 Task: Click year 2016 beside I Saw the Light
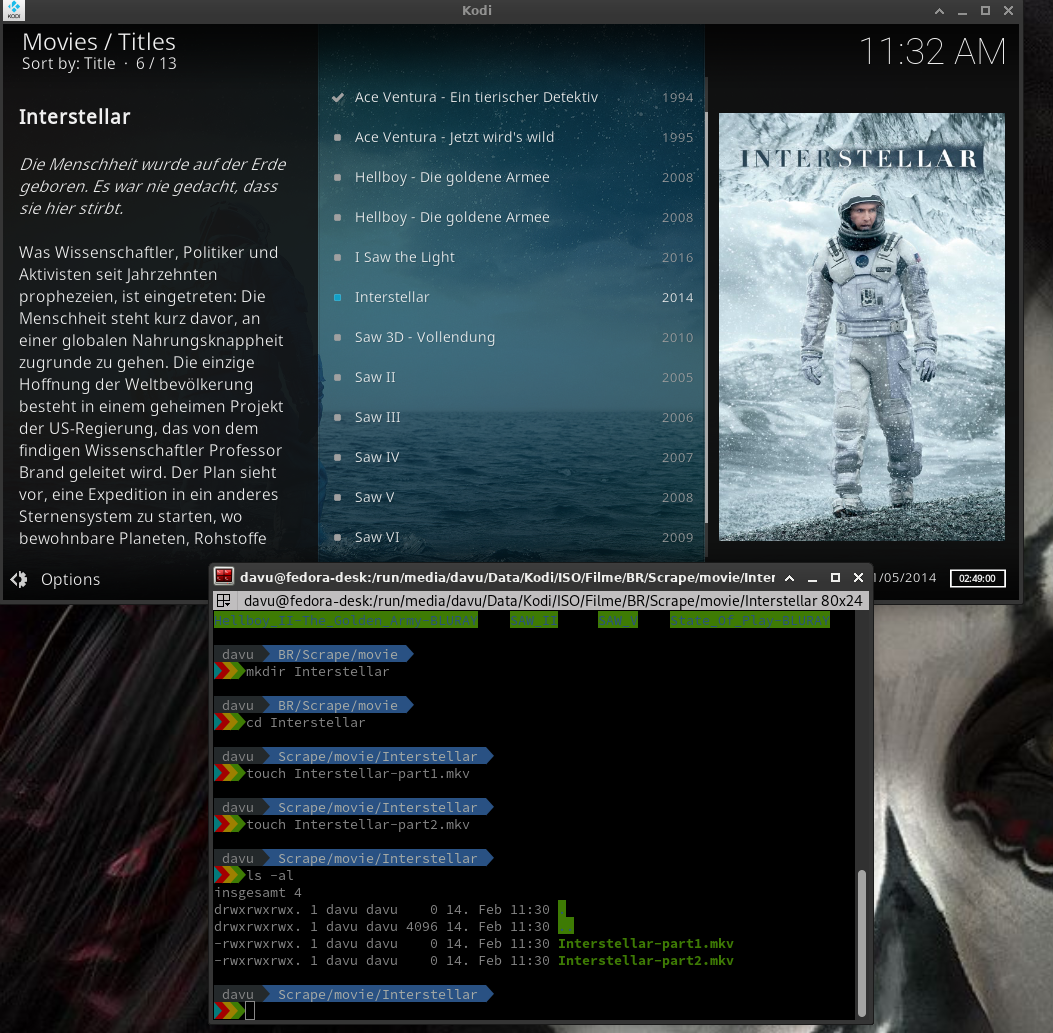click(677, 258)
